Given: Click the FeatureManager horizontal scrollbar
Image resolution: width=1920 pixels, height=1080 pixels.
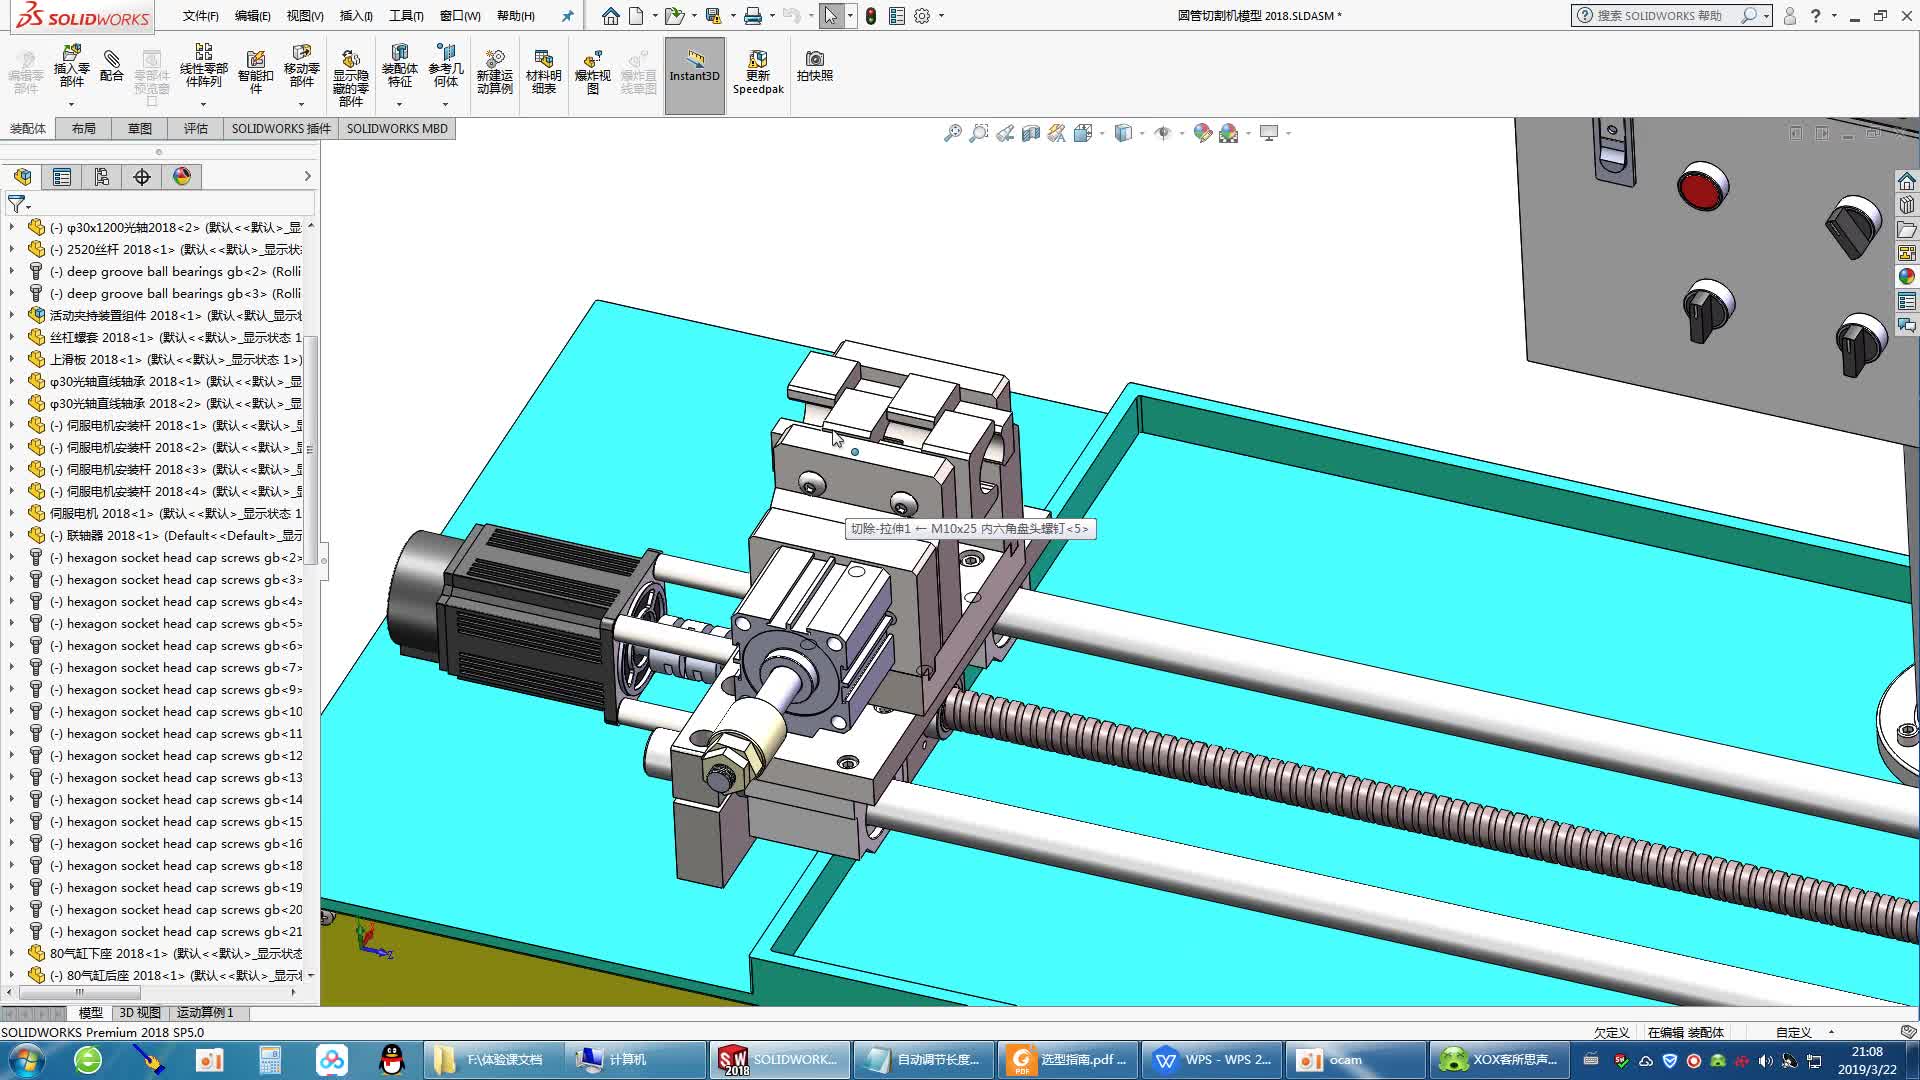Looking at the screenshot, I should click(78, 992).
